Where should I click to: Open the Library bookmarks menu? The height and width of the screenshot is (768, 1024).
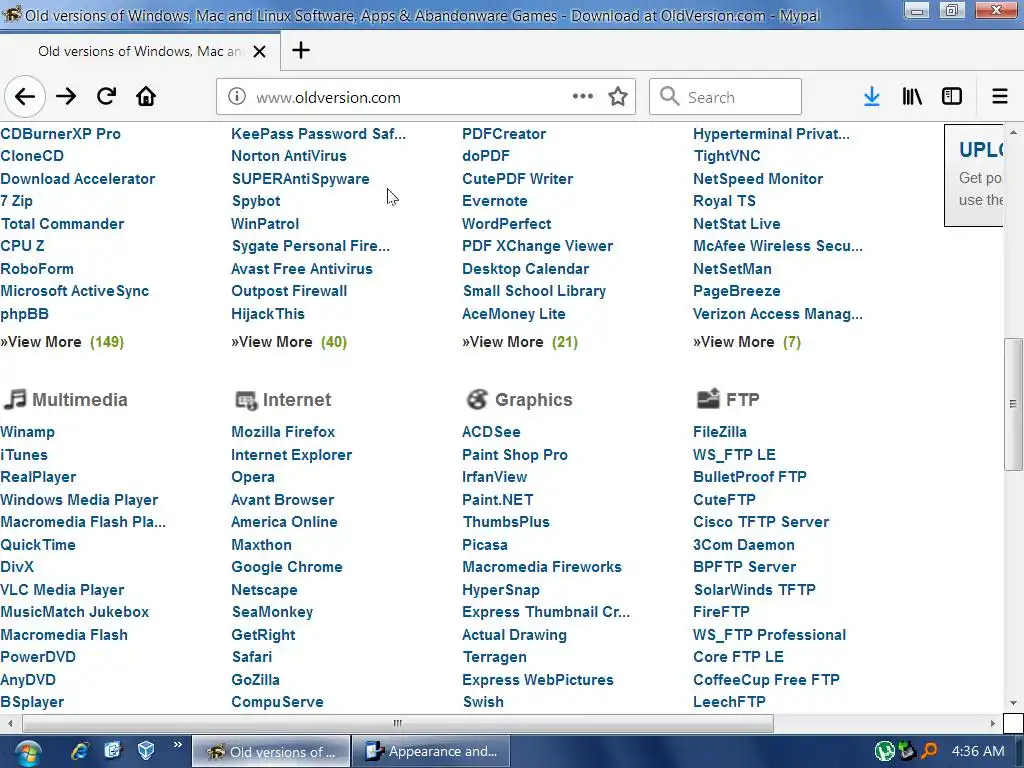912,97
